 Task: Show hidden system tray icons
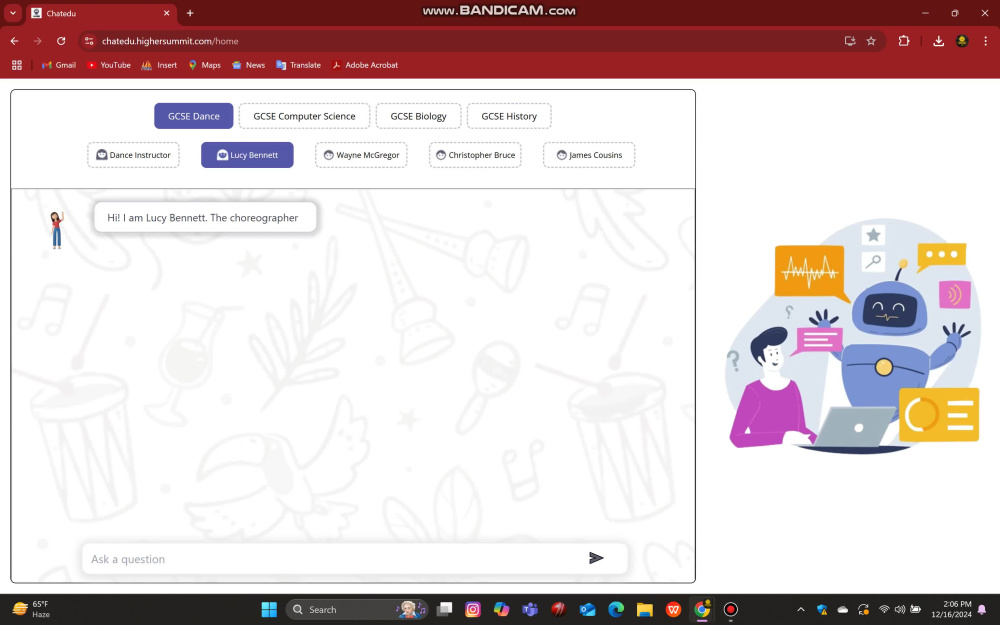tap(801, 610)
